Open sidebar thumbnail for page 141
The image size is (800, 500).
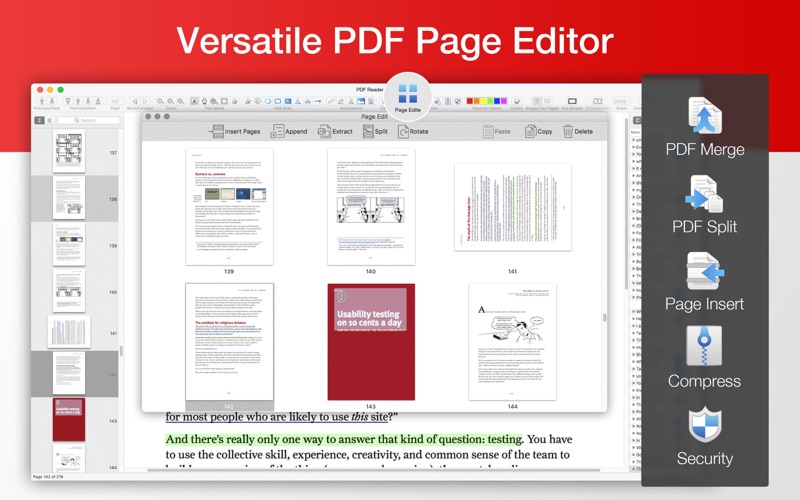69,332
